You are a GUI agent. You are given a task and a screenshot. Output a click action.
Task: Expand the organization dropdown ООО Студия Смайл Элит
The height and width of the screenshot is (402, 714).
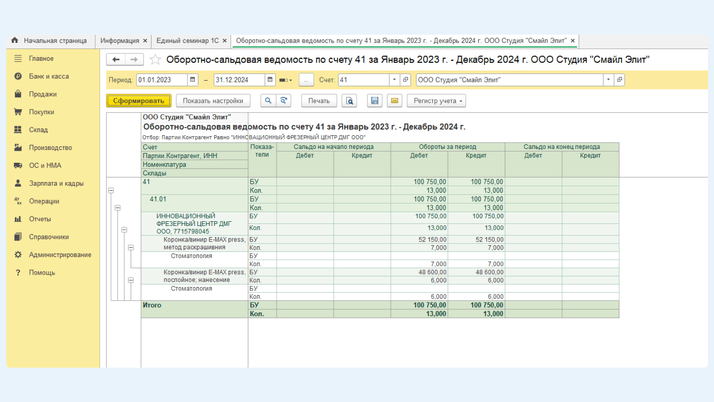click(x=608, y=80)
